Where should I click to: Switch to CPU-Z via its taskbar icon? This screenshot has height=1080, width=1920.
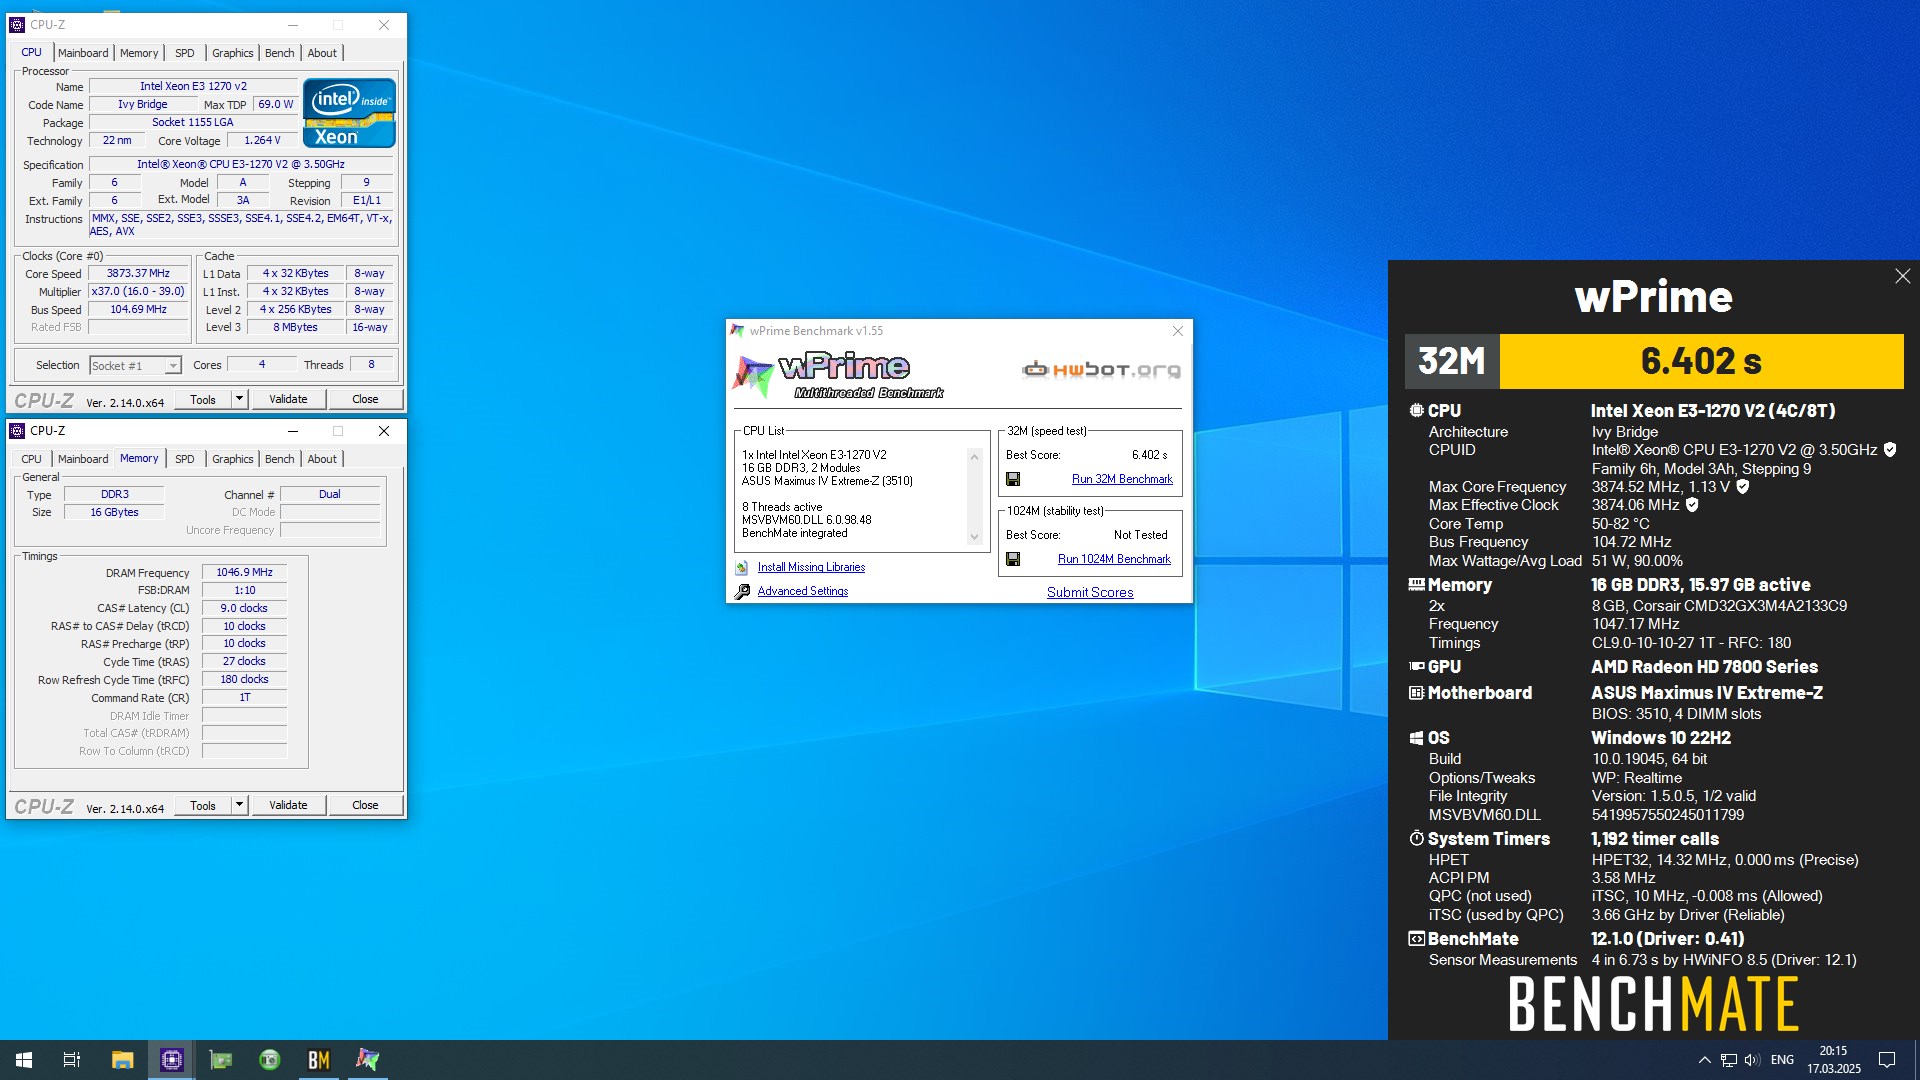click(x=171, y=1060)
